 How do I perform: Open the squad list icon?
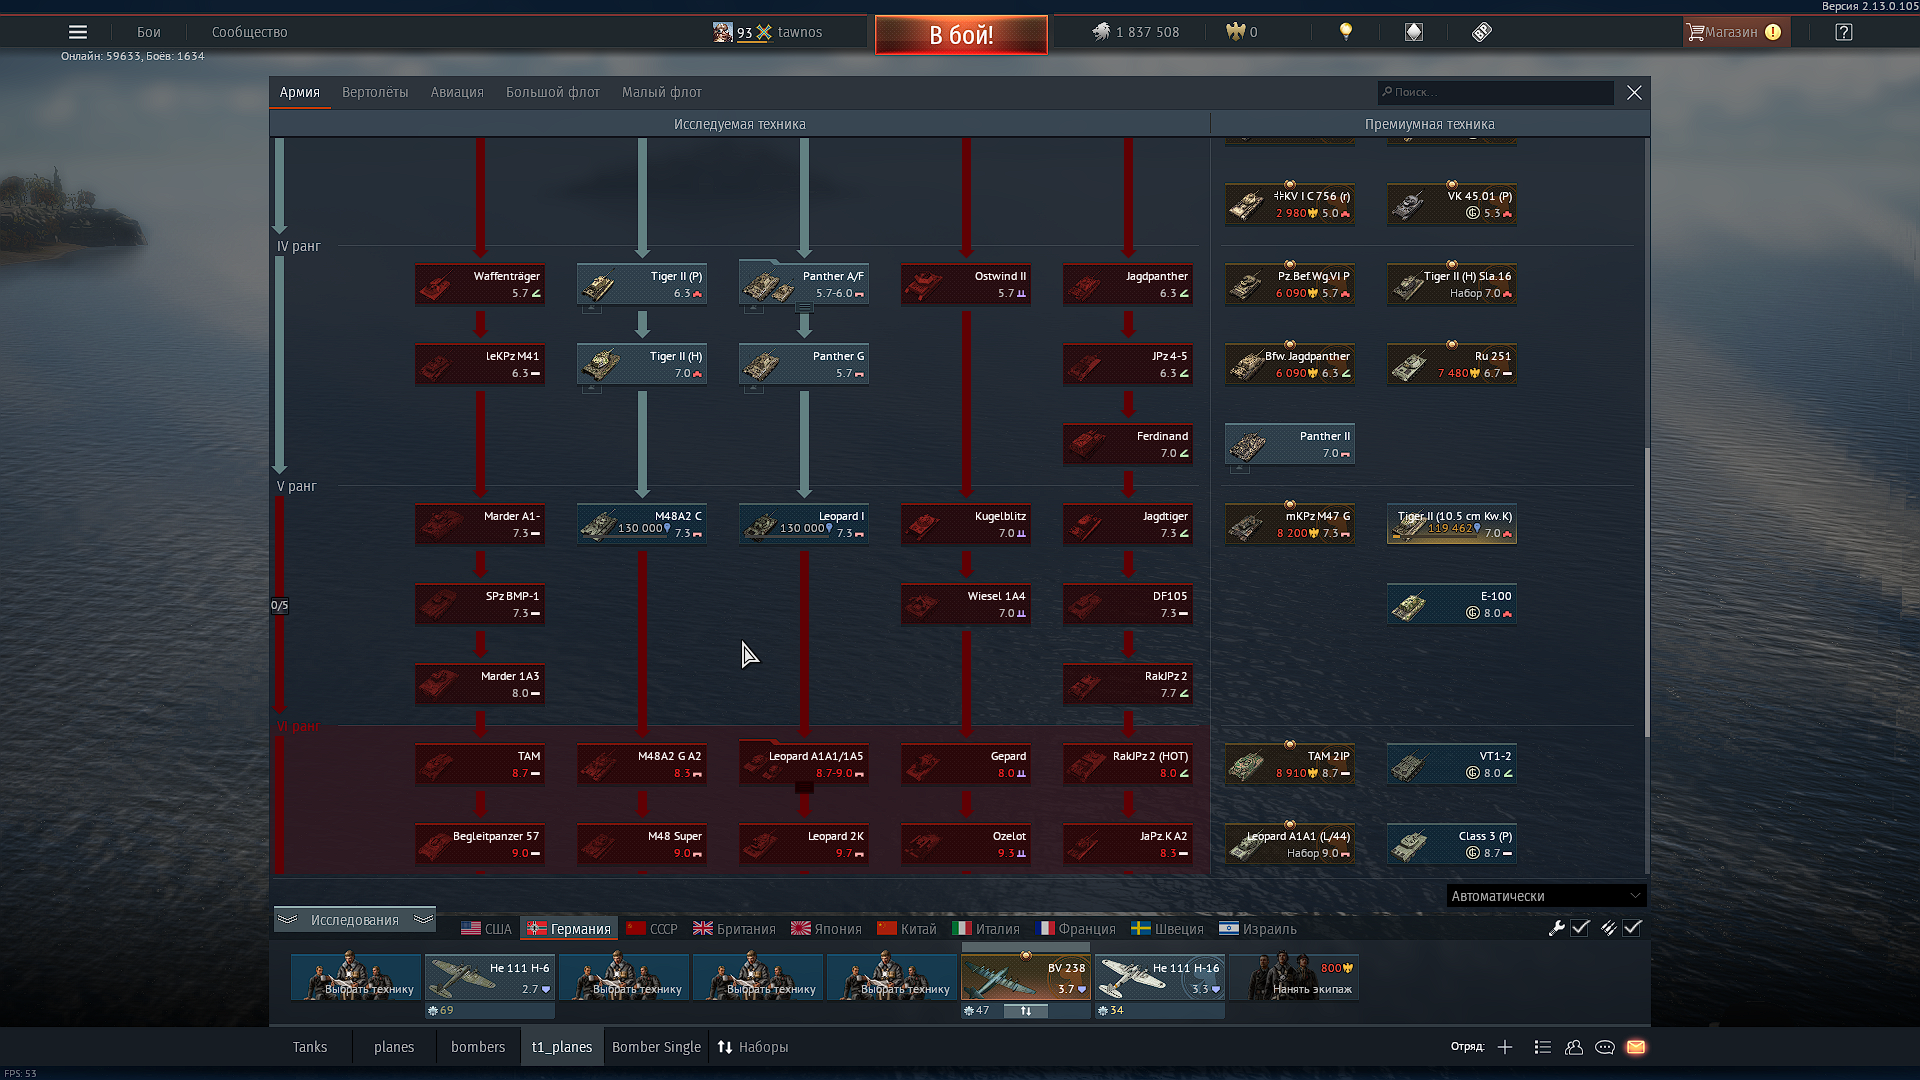tap(1542, 1047)
